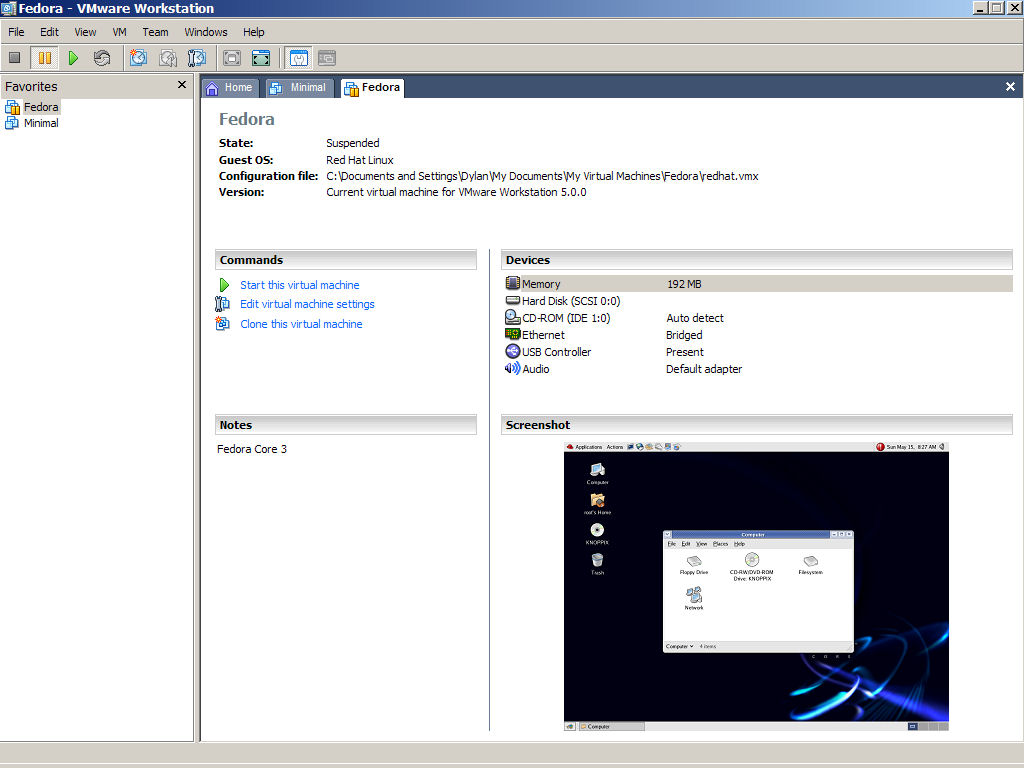This screenshot has height=768, width=1024.
Task: Click the Memory value 192 MB
Action: (x=684, y=284)
